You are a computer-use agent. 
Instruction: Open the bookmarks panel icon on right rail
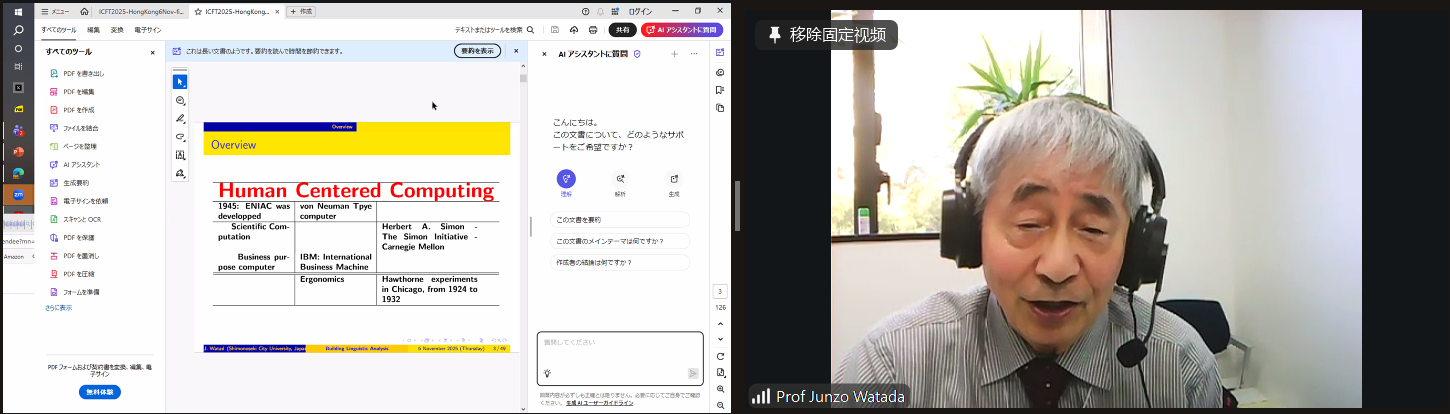[x=720, y=90]
